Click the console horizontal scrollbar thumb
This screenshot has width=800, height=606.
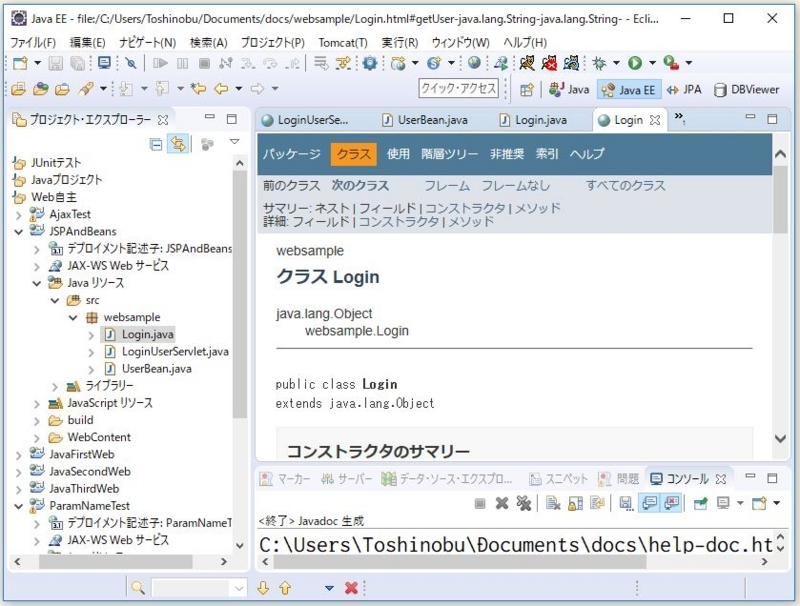pos(460,562)
